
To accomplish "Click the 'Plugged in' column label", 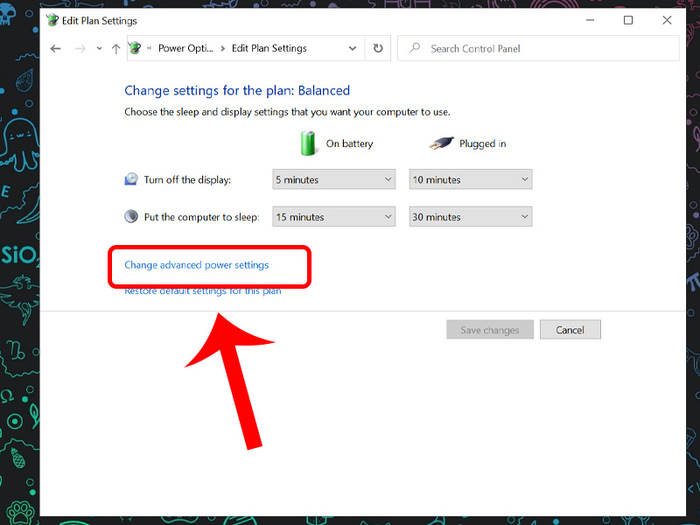I will point(483,143).
